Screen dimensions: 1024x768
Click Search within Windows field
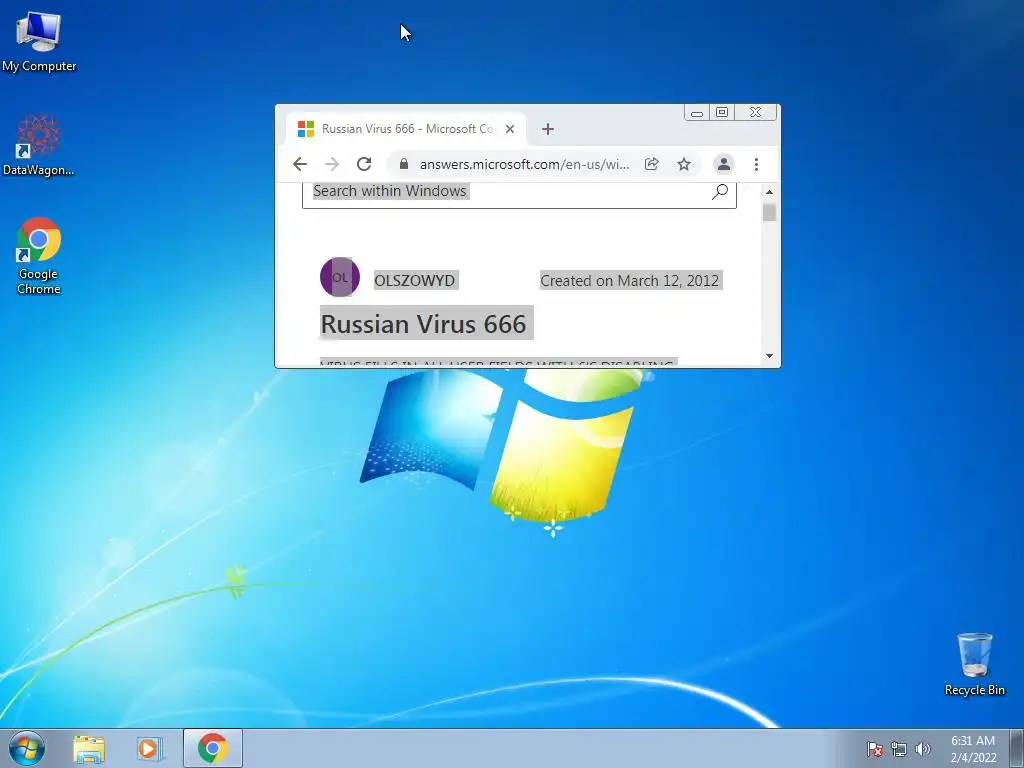pyautogui.click(x=519, y=195)
